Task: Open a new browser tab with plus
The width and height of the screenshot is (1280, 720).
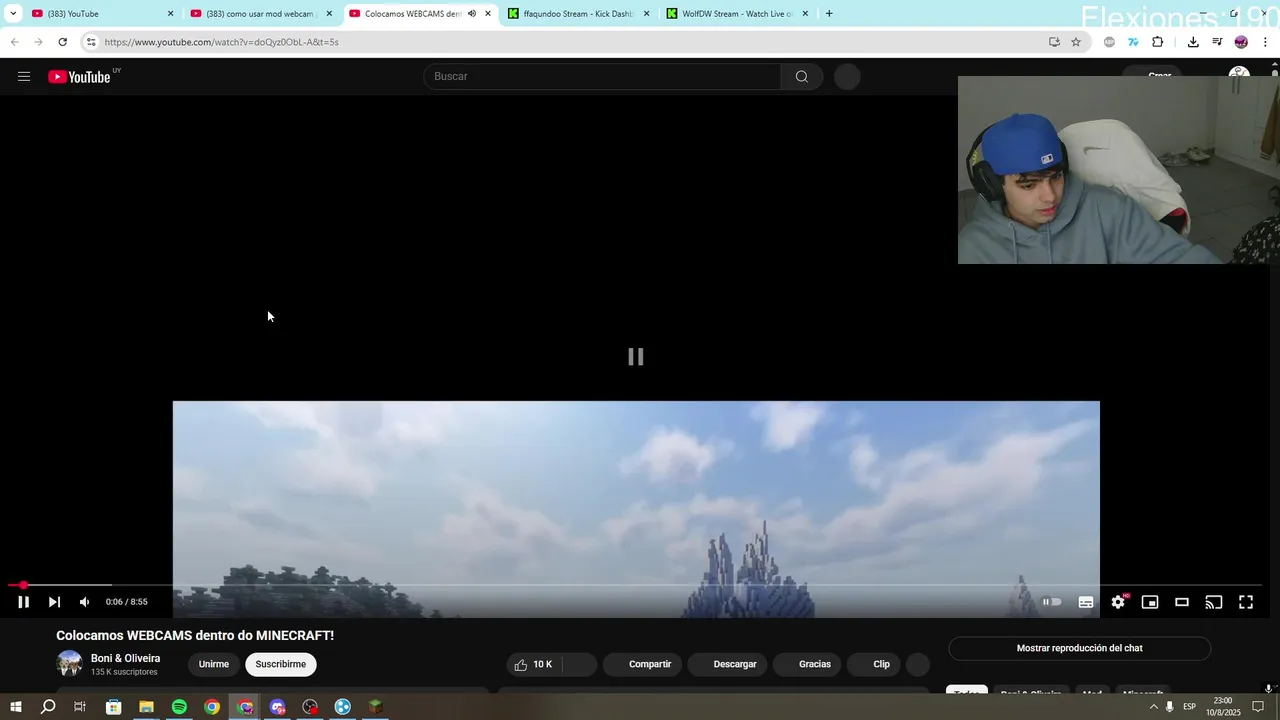Action: (x=829, y=14)
